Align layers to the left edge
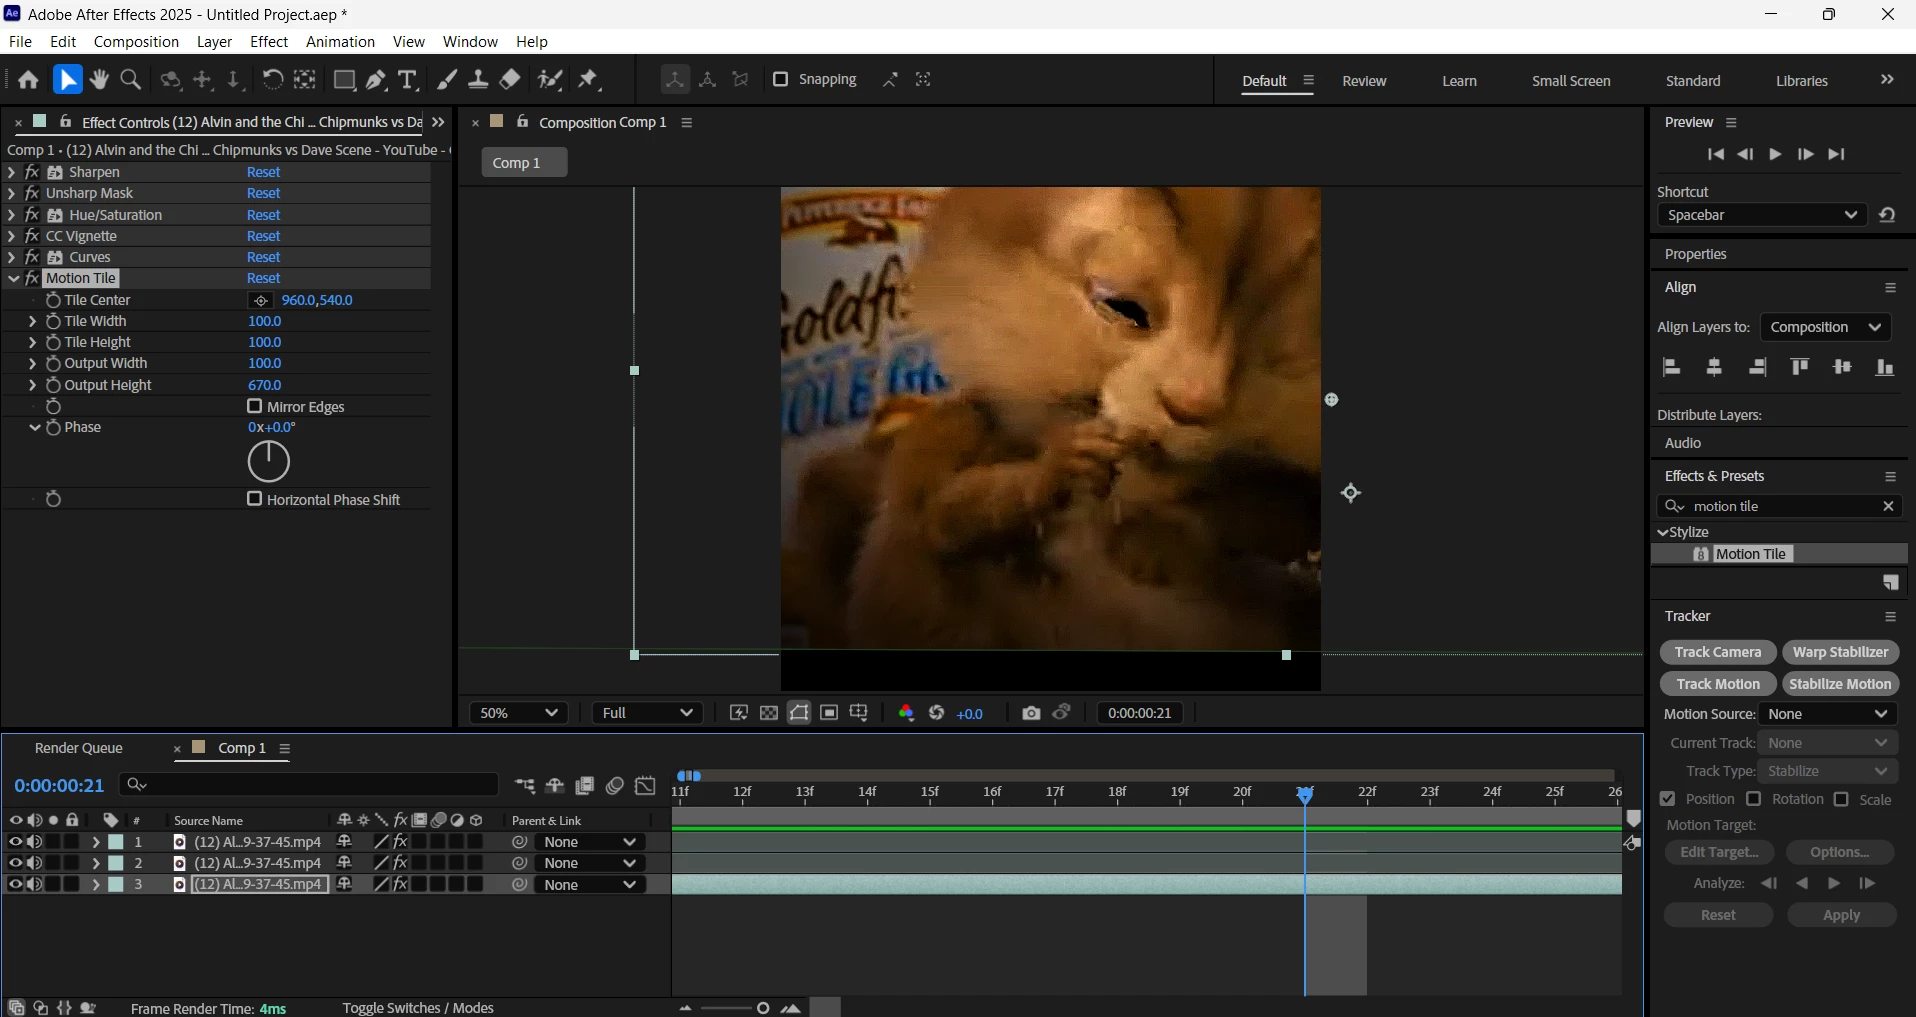The width and height of the screenshot is (1916, 1017). pos(1671,367)
